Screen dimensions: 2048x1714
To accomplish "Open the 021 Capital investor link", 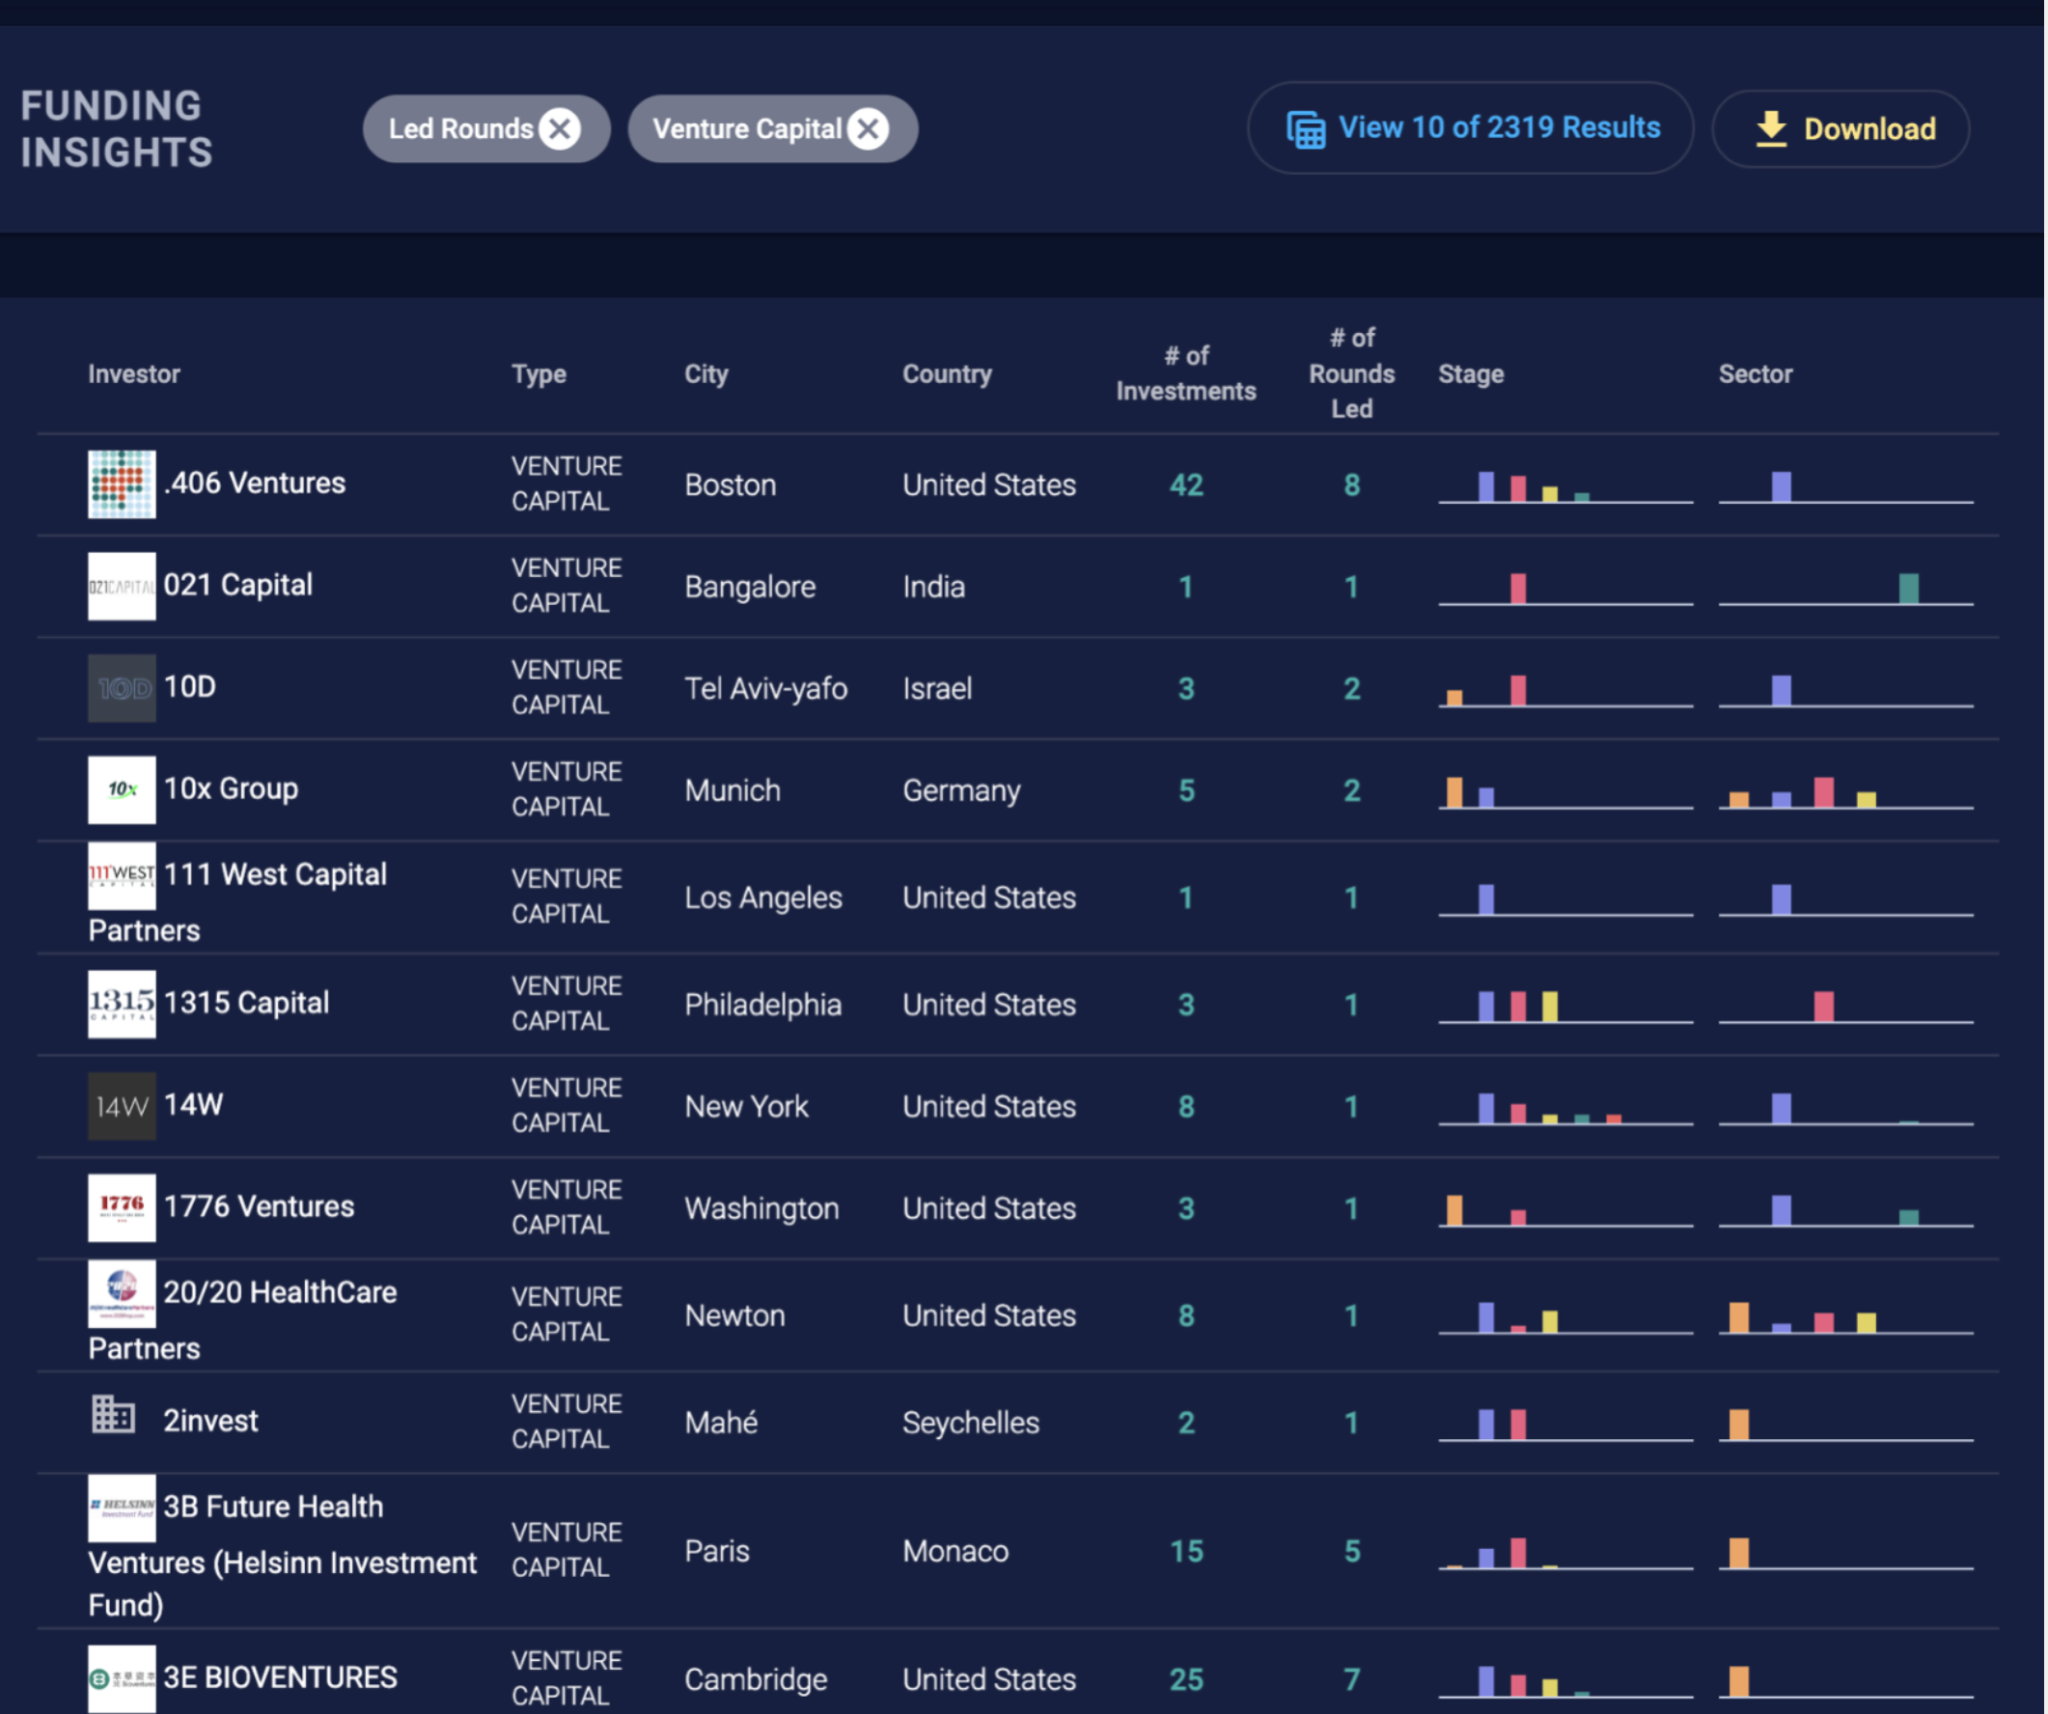I will (238, 585).
